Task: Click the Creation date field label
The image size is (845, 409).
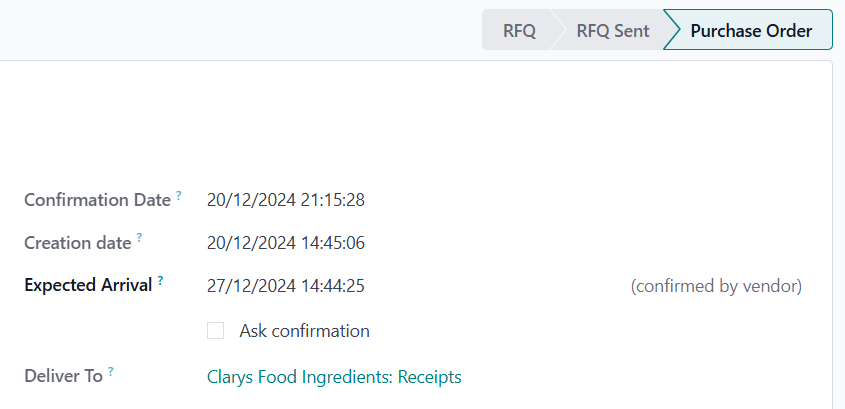Action: (x=77, y=243)
